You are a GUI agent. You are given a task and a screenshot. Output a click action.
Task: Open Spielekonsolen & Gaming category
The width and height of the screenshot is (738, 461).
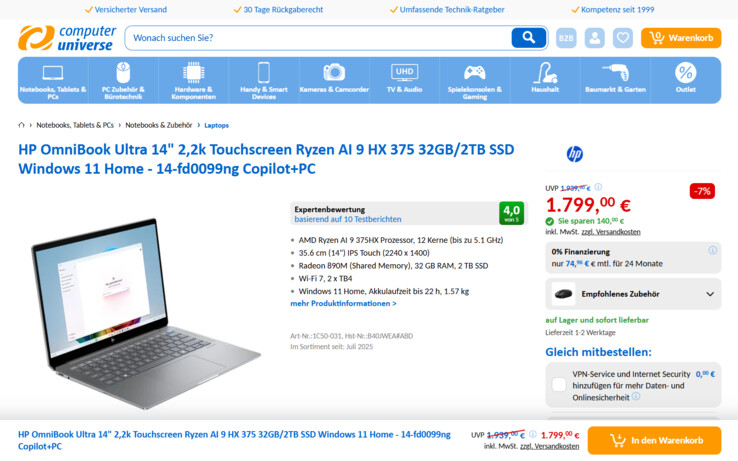474,81
